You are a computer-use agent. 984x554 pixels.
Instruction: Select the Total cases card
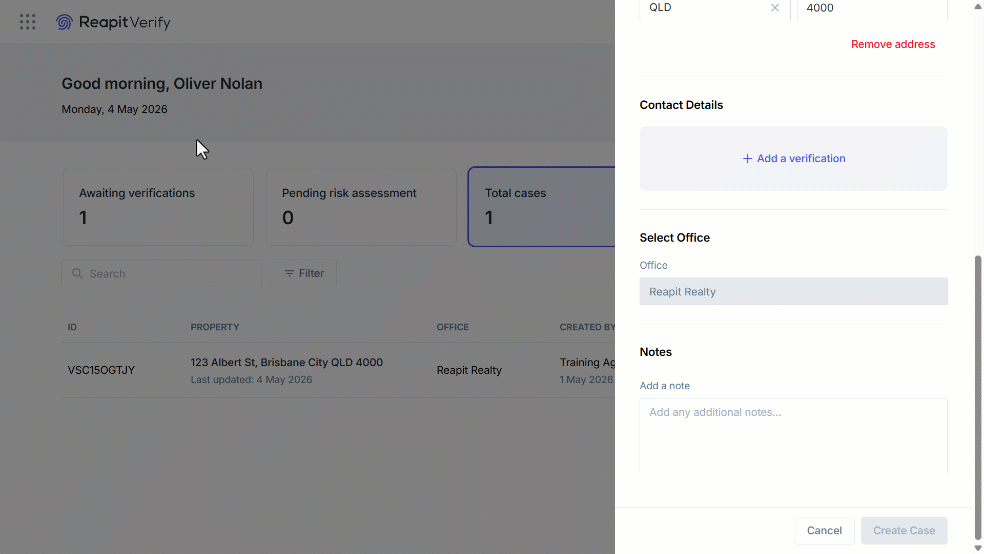click(x=542, y=206)
